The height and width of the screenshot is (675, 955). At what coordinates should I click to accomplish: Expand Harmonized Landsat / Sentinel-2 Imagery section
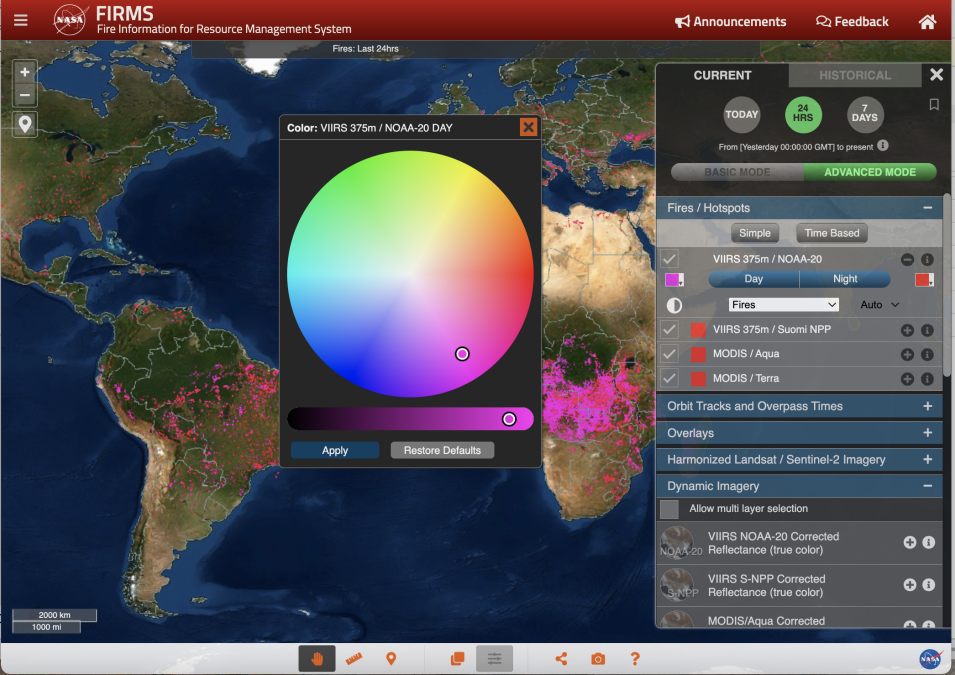coord(927,459)
